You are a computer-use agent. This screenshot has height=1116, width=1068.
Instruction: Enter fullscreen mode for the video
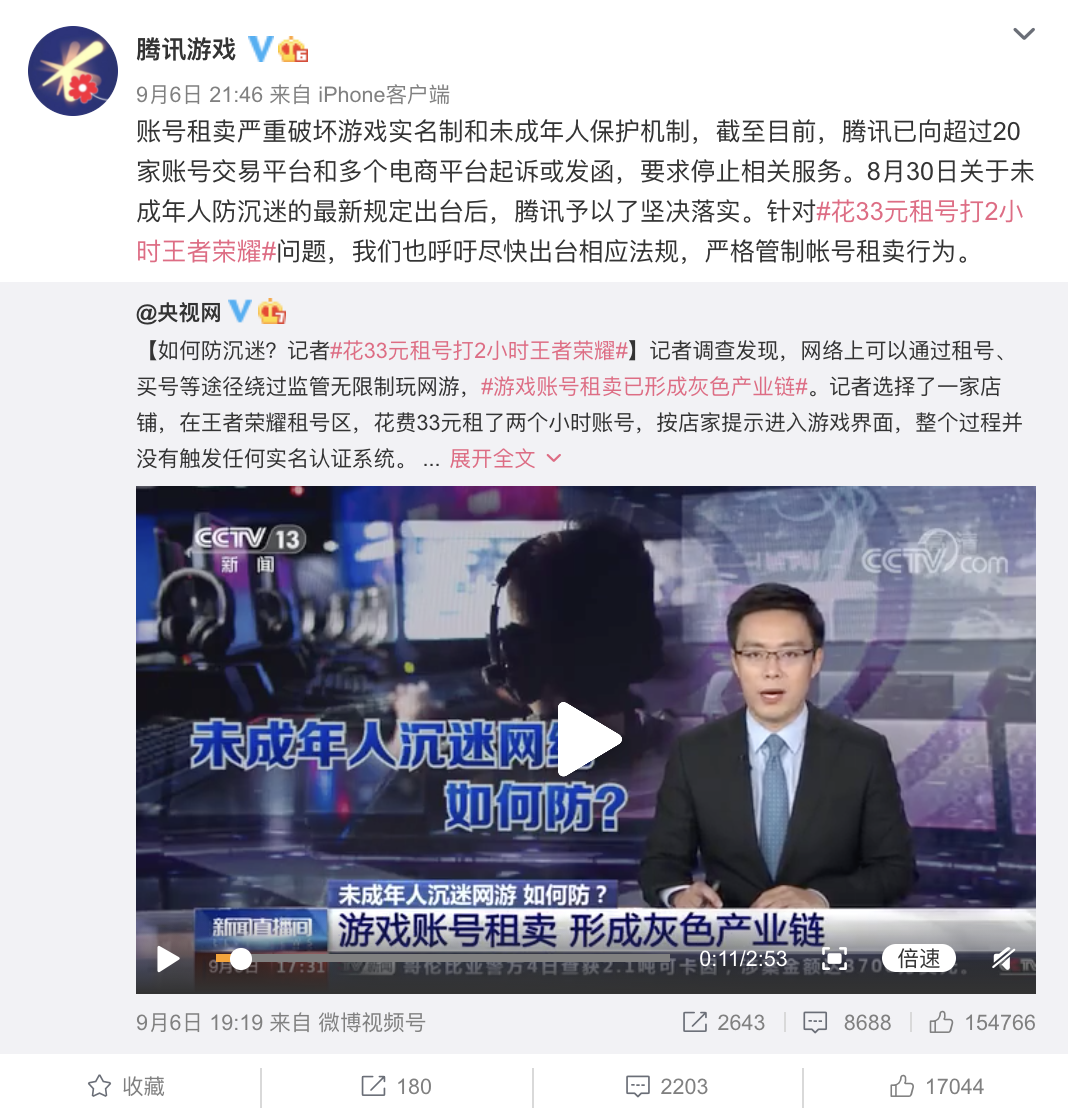834,959
